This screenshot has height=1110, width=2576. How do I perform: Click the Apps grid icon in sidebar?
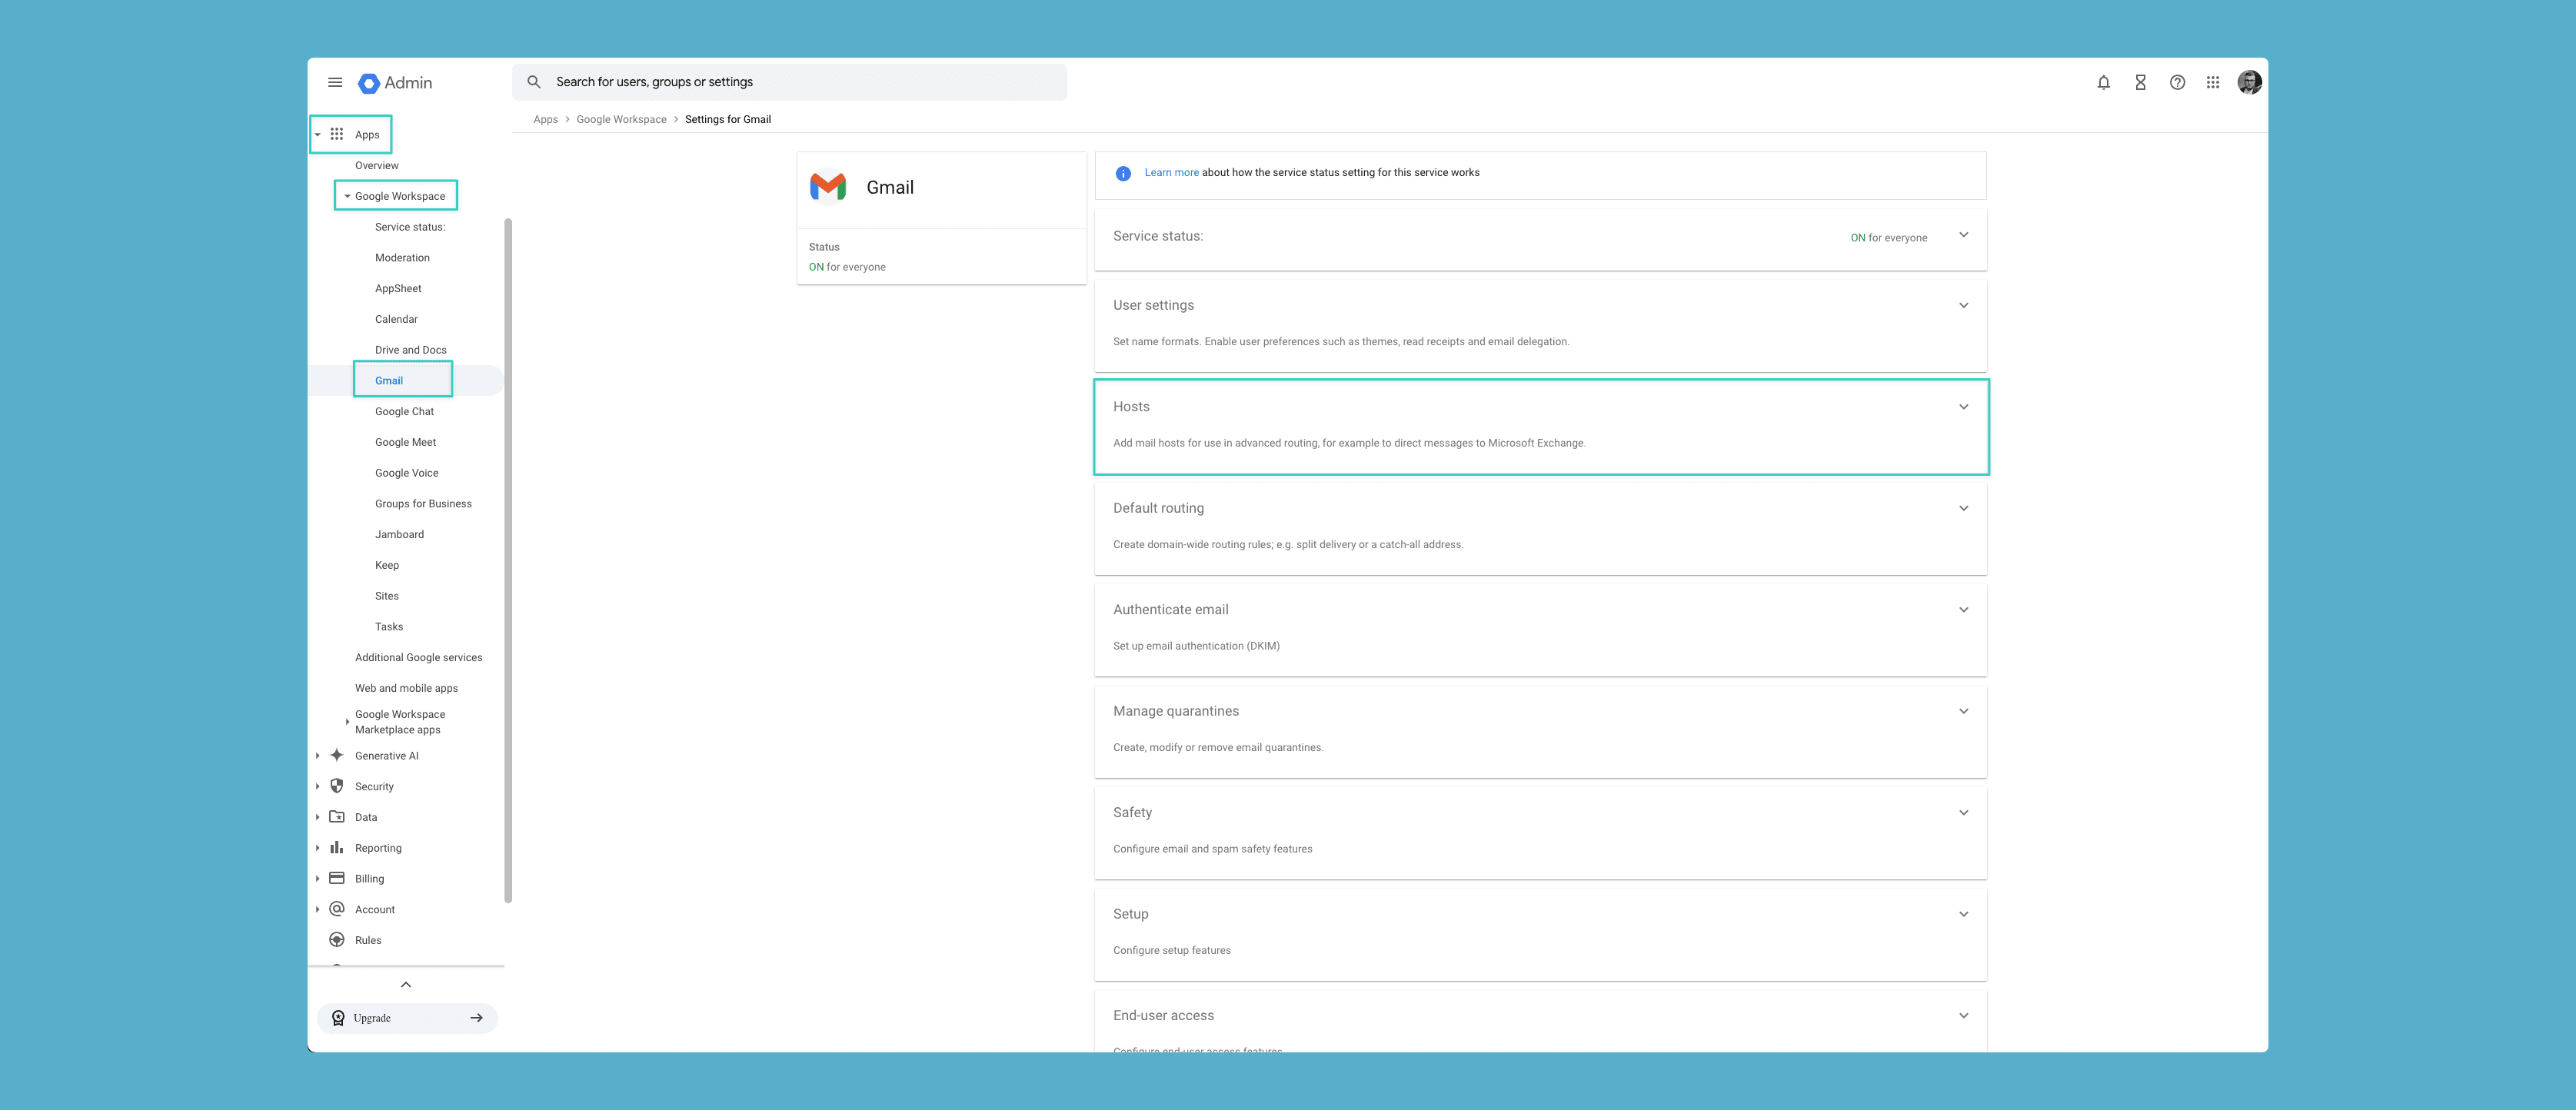(337, 134)
